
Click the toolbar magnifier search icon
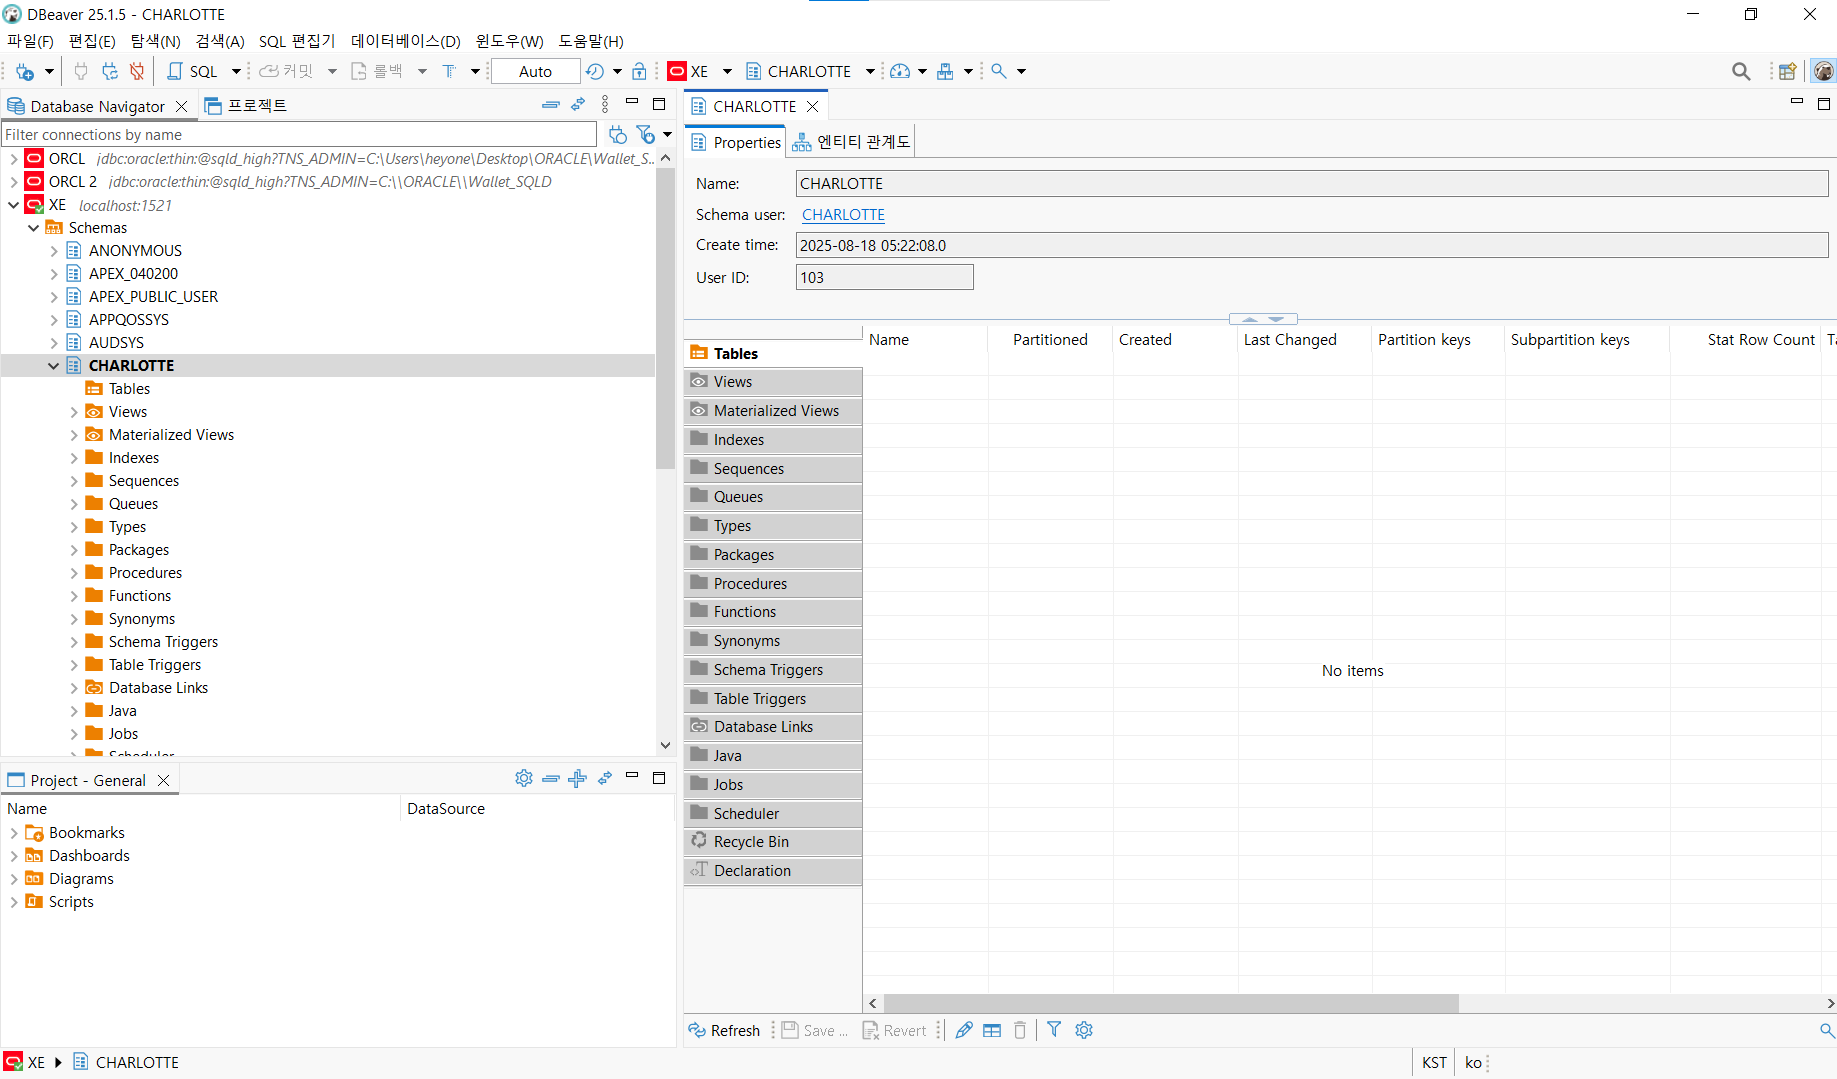tap(998, 71)
